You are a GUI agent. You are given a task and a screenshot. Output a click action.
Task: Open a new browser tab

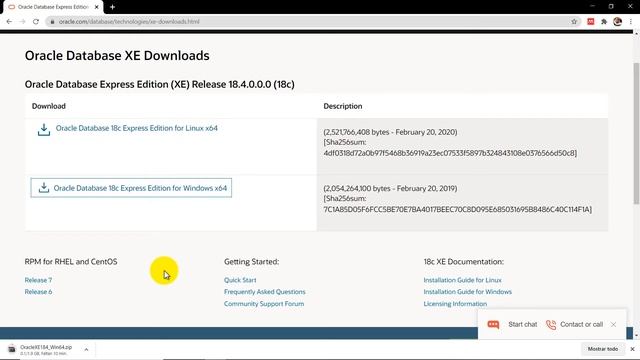coord(112,7)
